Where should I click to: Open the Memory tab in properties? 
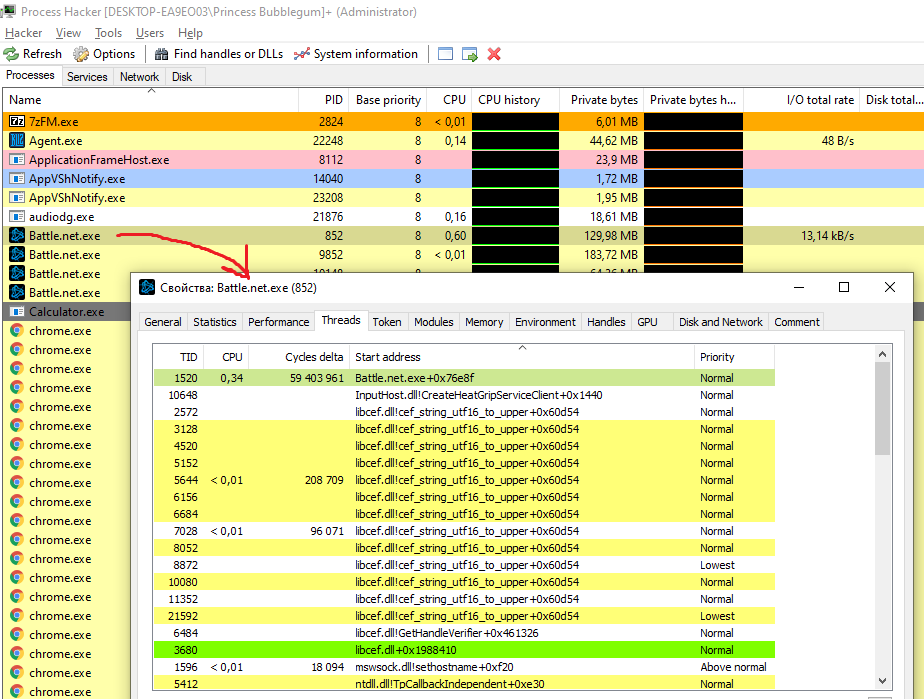(484, 322)
